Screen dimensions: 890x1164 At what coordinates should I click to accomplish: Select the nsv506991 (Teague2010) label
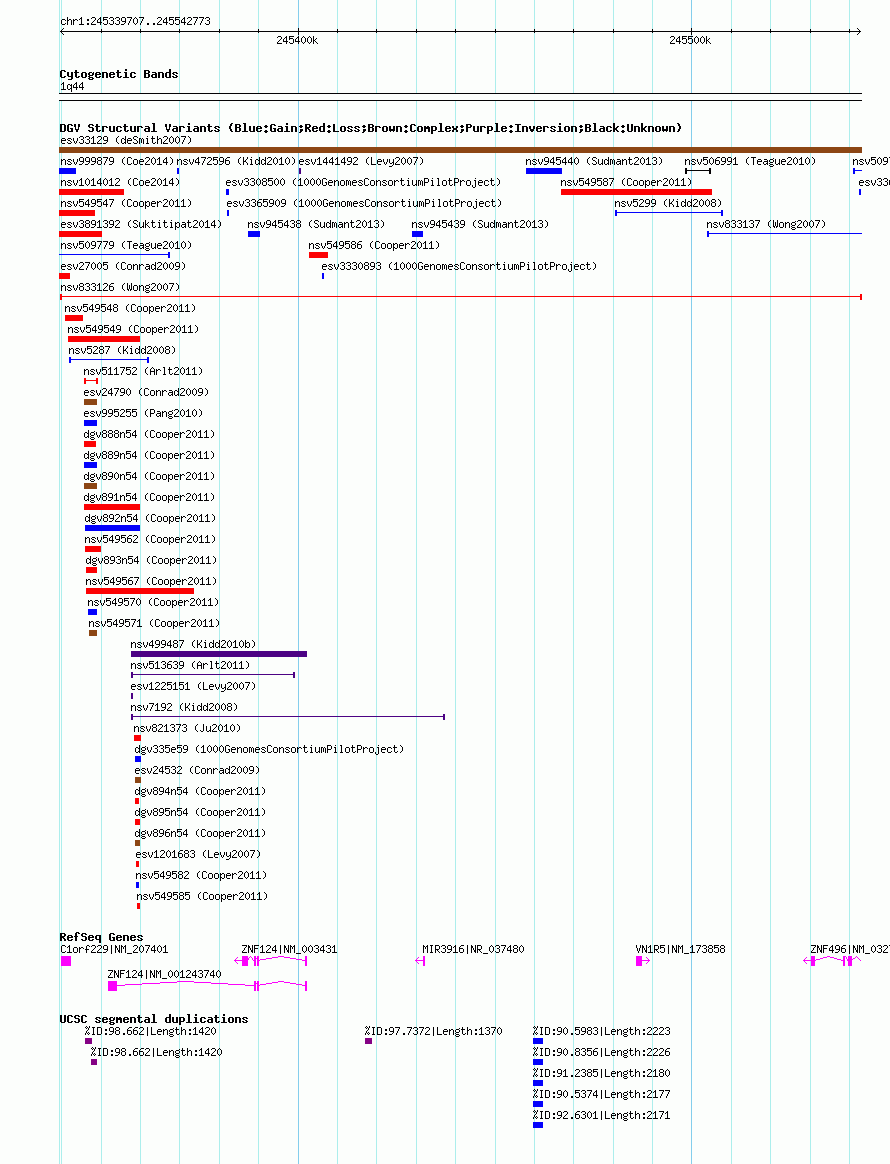[x=750, y=161]
